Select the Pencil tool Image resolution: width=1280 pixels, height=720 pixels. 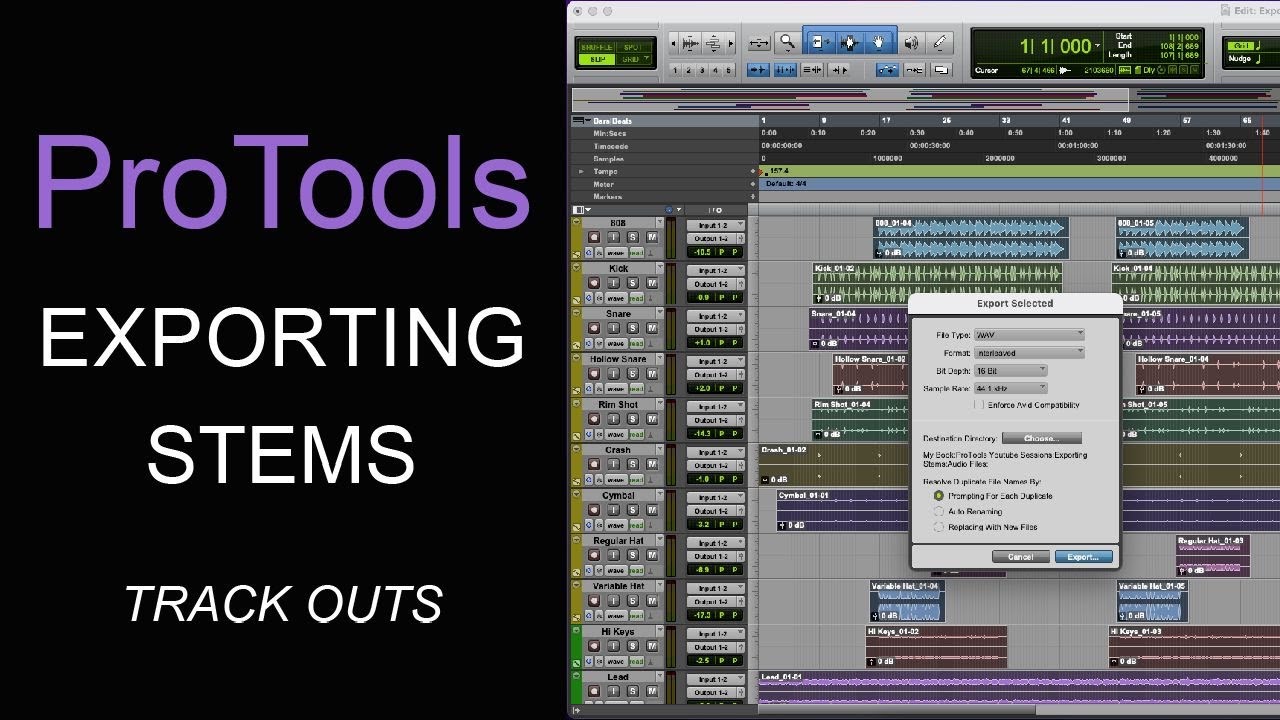pos(940,43)
